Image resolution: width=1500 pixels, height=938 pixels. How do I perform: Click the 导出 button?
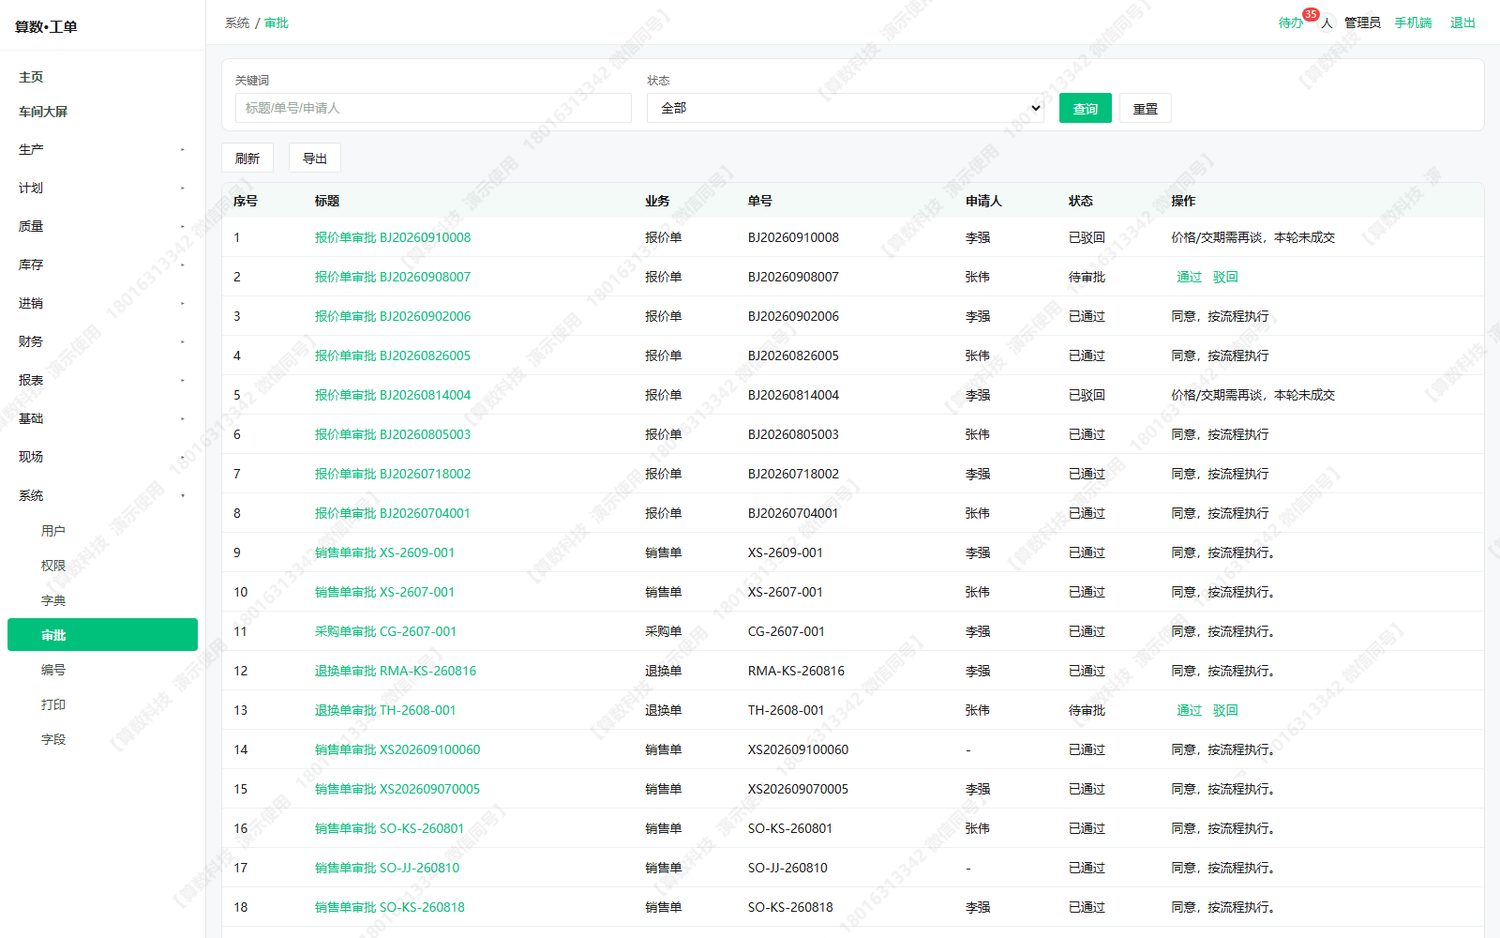[315, 158]
